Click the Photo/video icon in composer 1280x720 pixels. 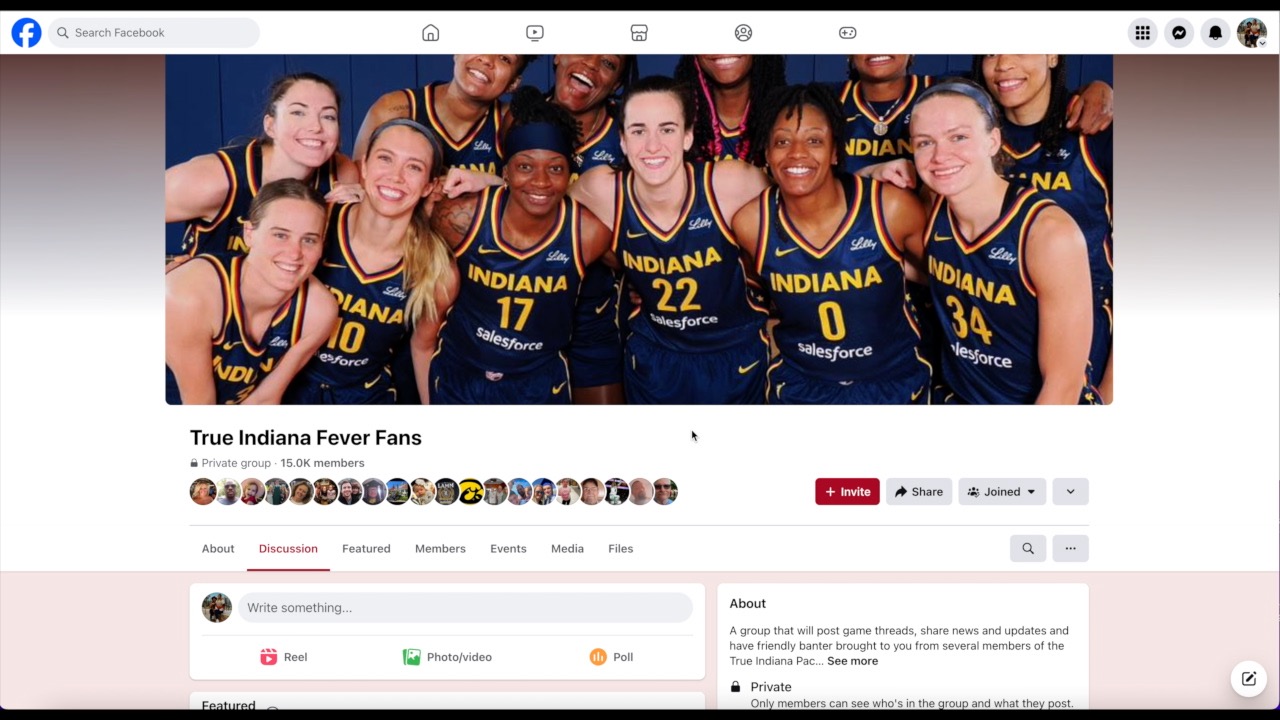(411, 657)
